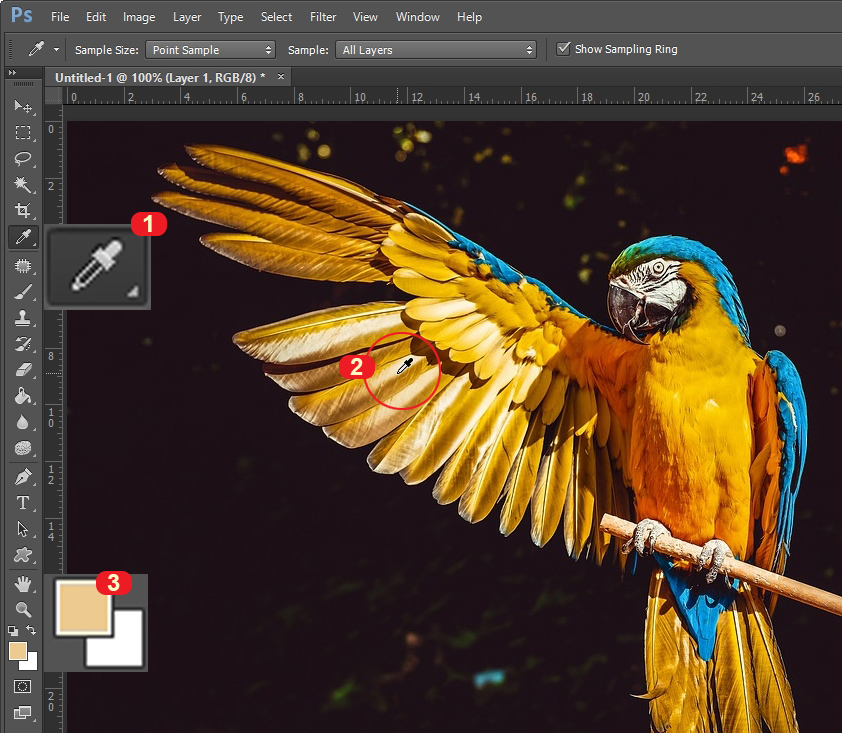Select the Zoom tool
Screen dimensions: 842x733
click(23, 609)
